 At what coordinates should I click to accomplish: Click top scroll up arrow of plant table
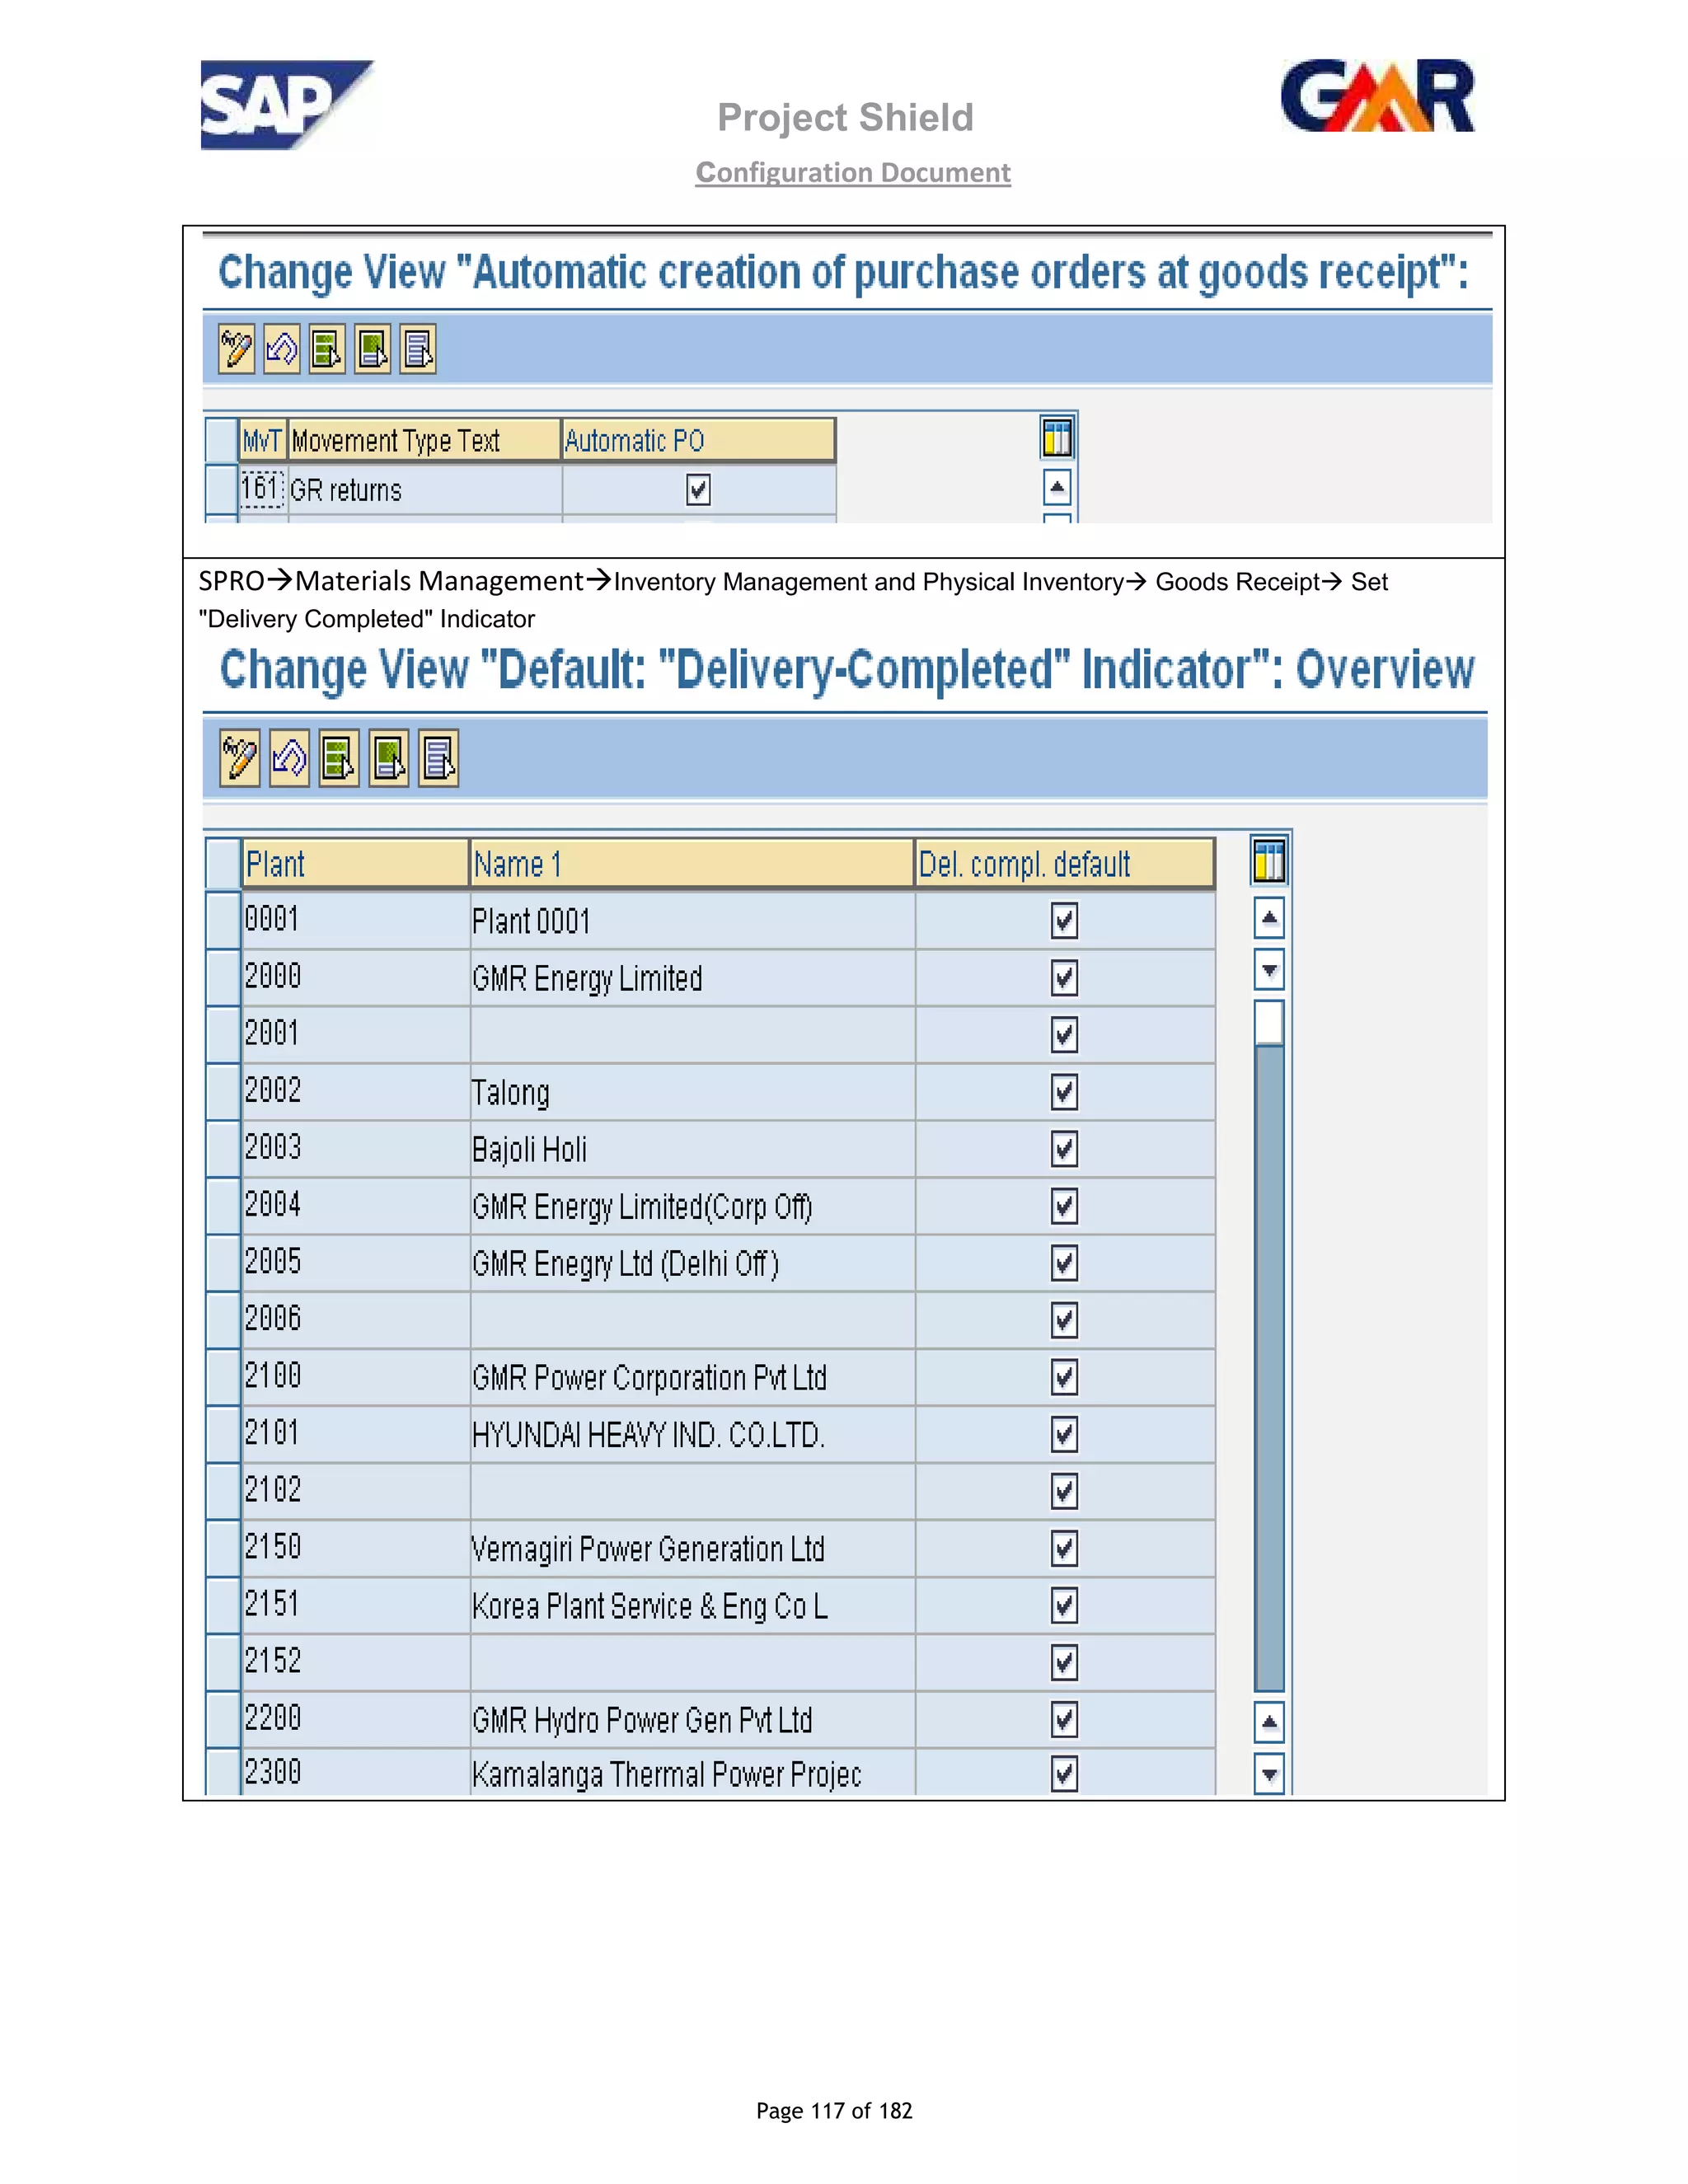(1269, 918)
